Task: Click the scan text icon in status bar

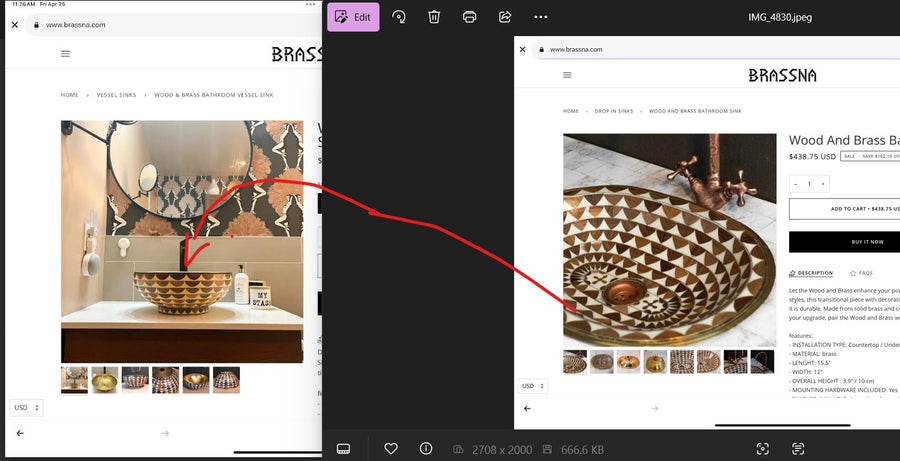Action: point(798,449)
